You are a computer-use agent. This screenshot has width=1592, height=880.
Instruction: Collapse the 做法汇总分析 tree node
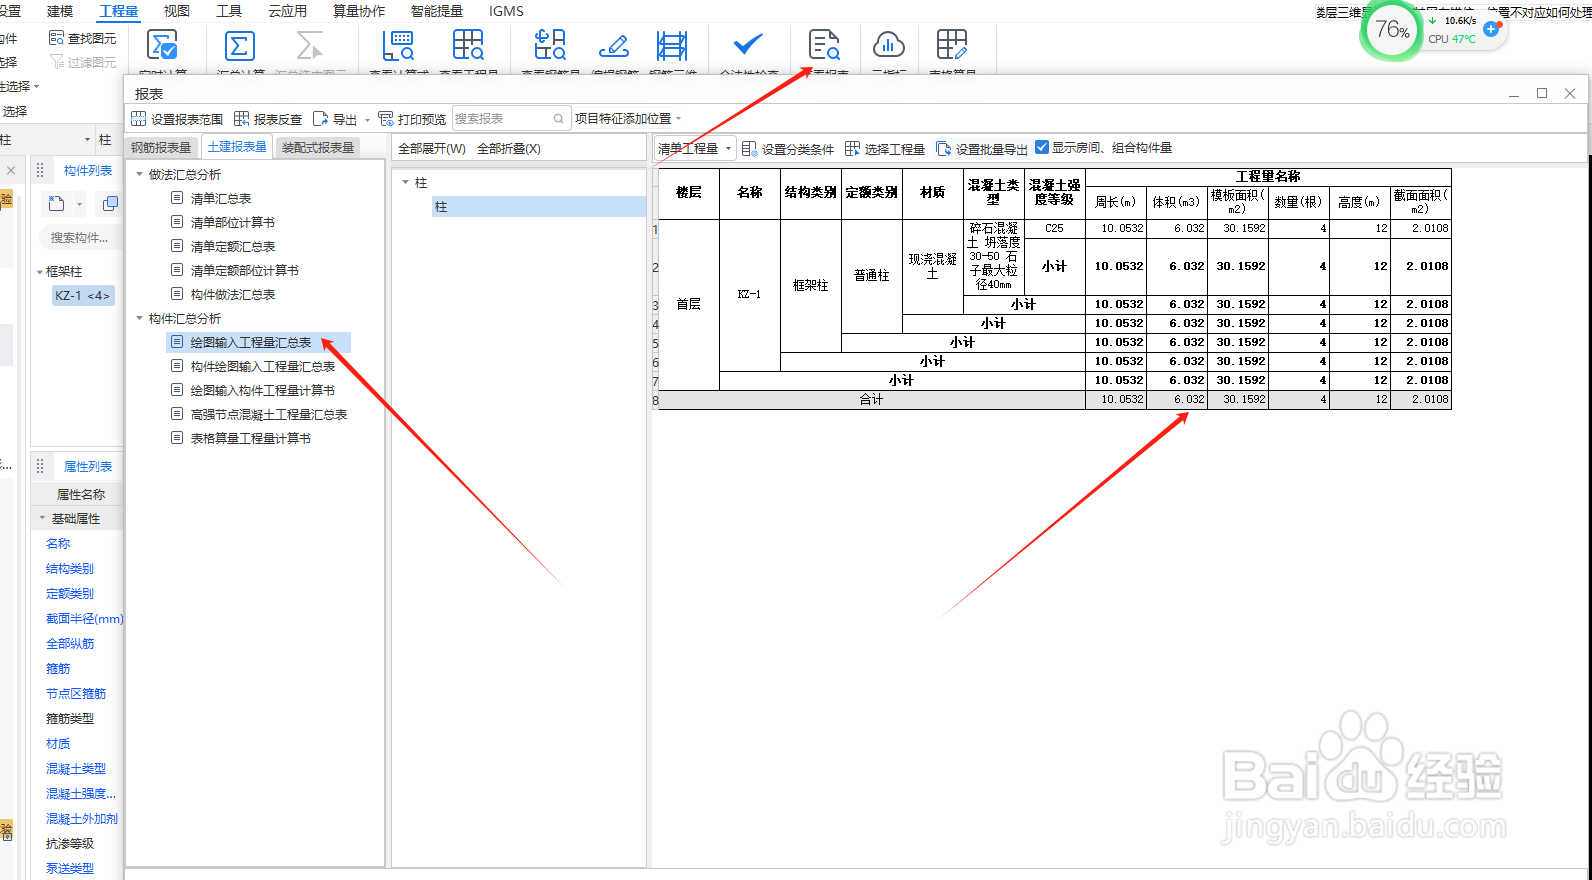[x=140, y=174]
